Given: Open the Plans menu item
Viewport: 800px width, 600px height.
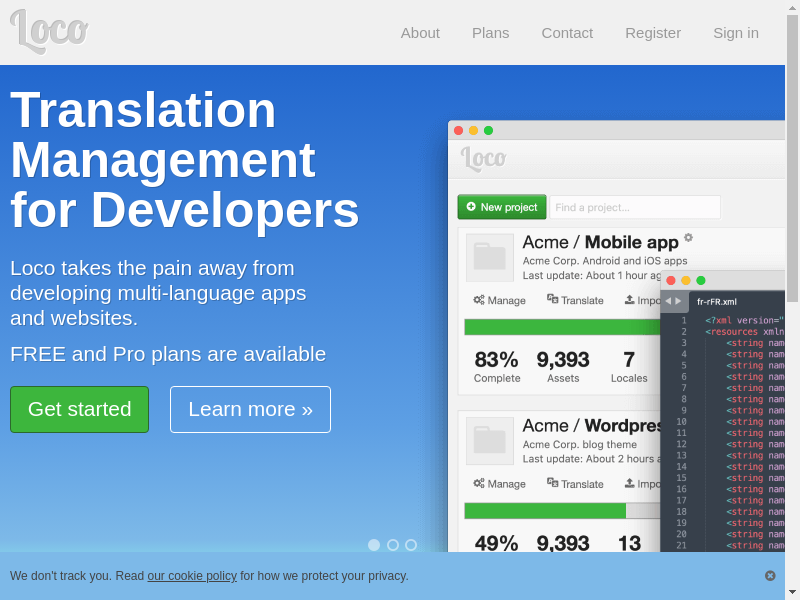Looking at the screenshot, I should click(x=490, y=33).
